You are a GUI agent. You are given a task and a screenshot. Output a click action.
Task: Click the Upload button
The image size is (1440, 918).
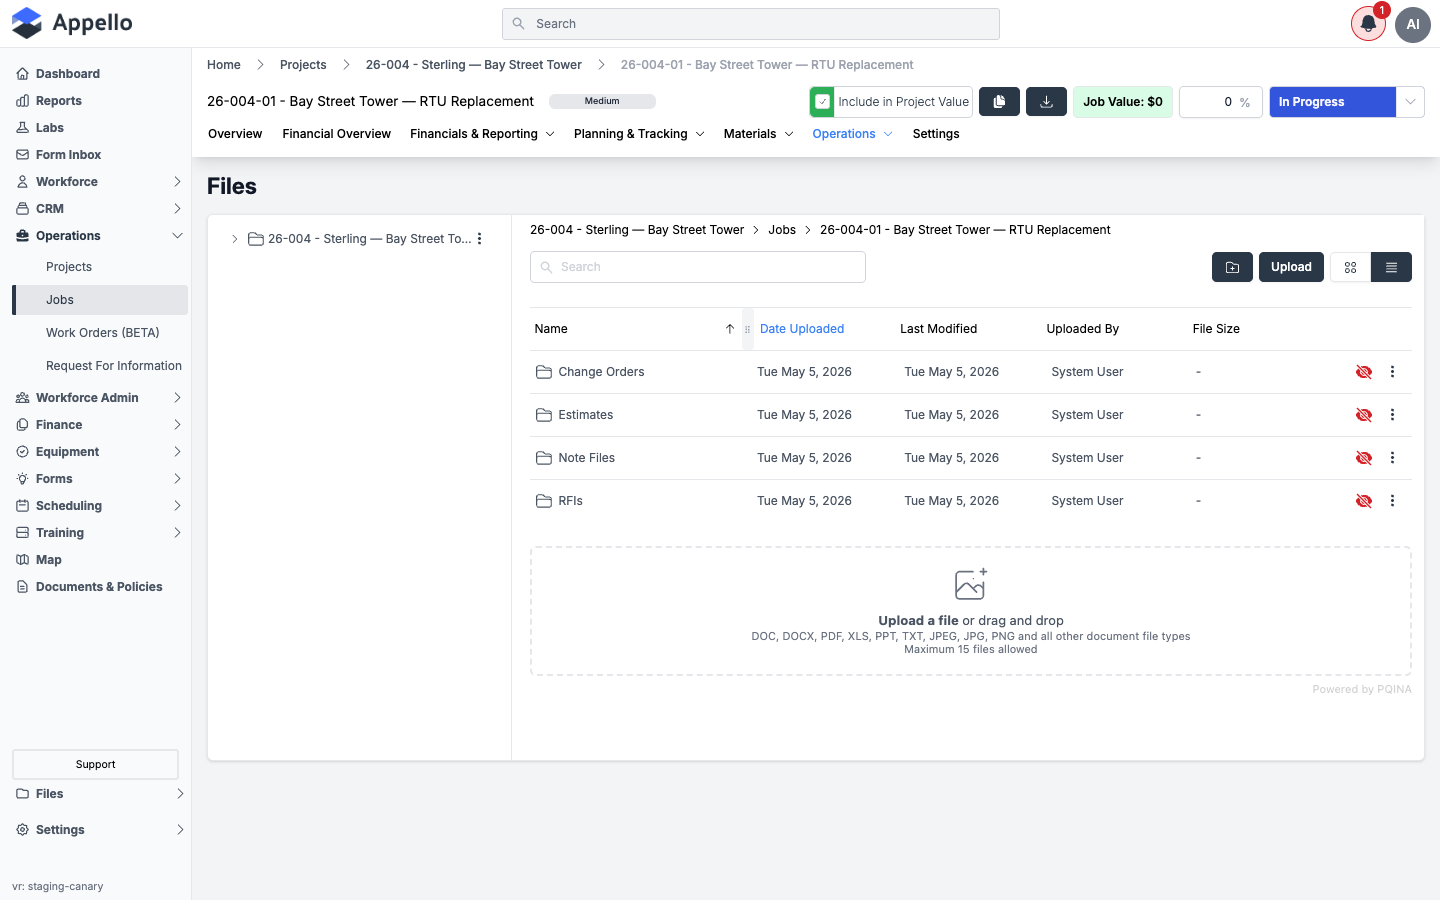click(1291, 267)
